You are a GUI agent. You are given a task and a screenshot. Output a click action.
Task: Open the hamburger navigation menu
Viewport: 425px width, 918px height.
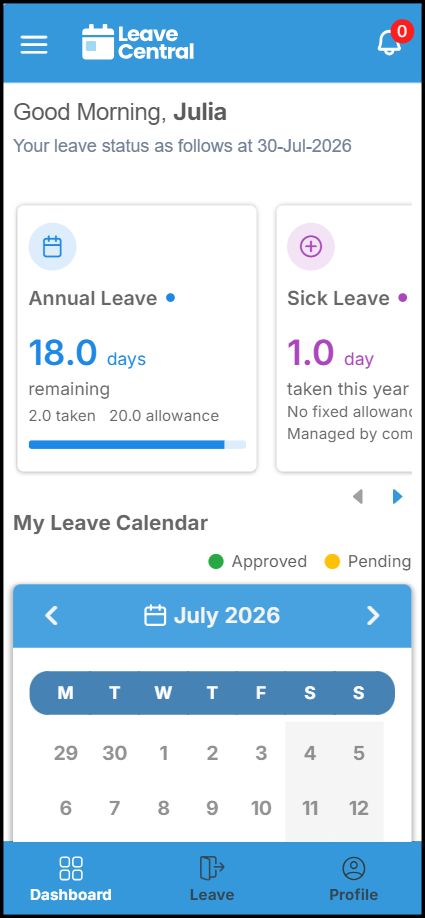(x=34, y=44)
